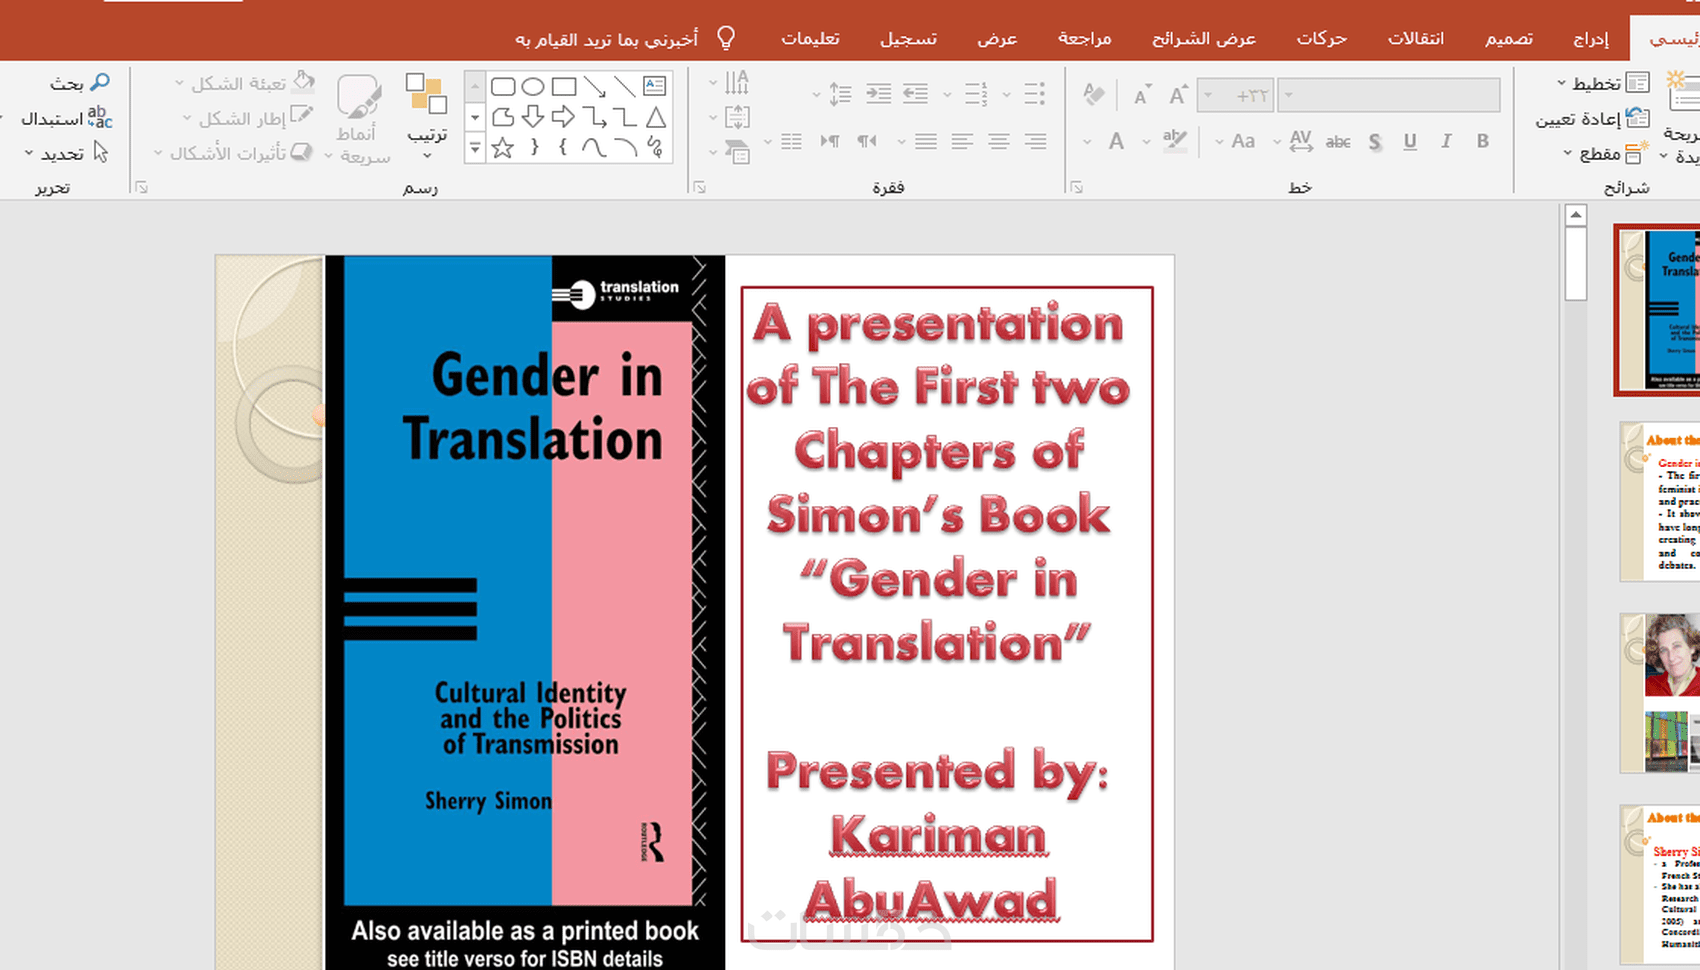This screenshot has width=1700, height=970.
Task: Toggle Bold formatting
Action: point(1483,141)
